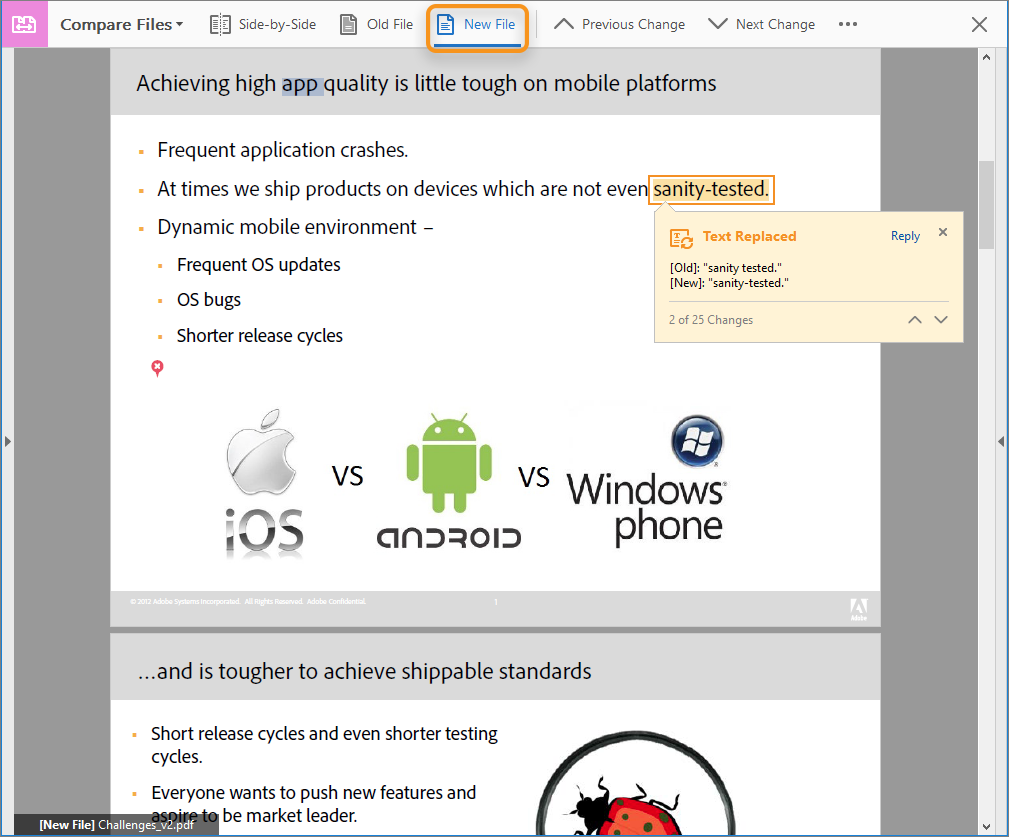Click the down chevron in the changes navigator
Screen dimensions: 1009x837
[940, 319]
